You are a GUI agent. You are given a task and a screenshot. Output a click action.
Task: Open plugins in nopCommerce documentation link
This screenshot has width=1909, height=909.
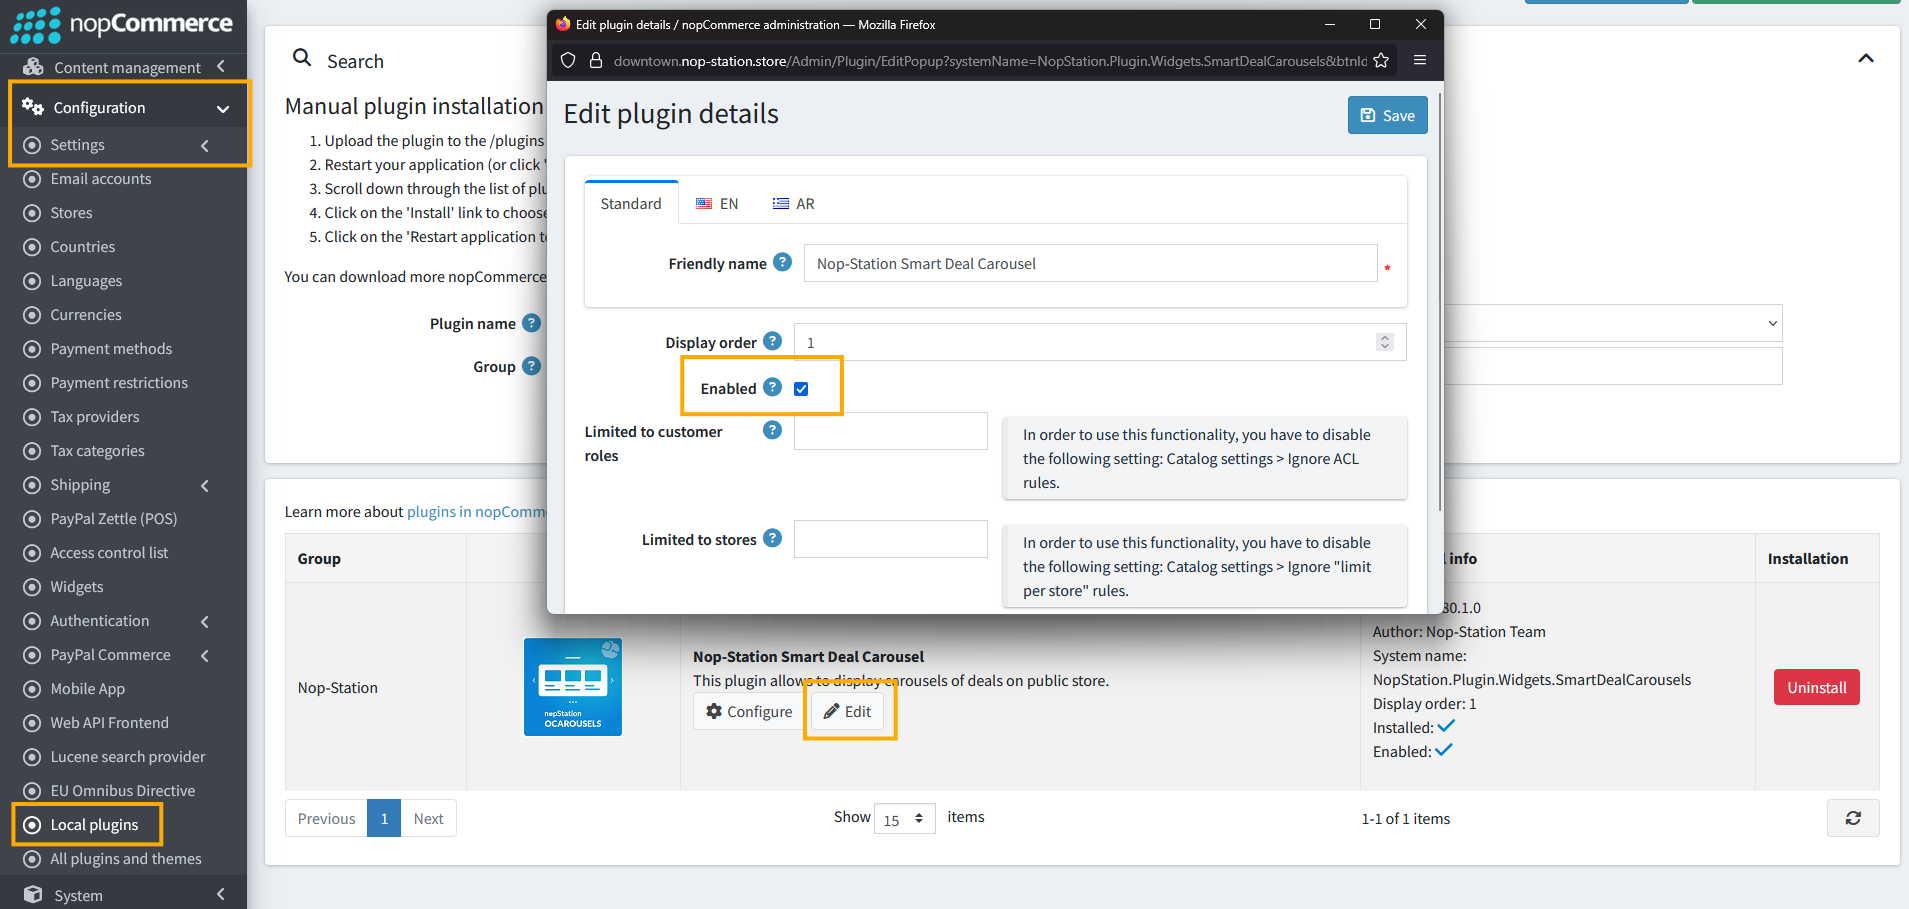[477, 511]
